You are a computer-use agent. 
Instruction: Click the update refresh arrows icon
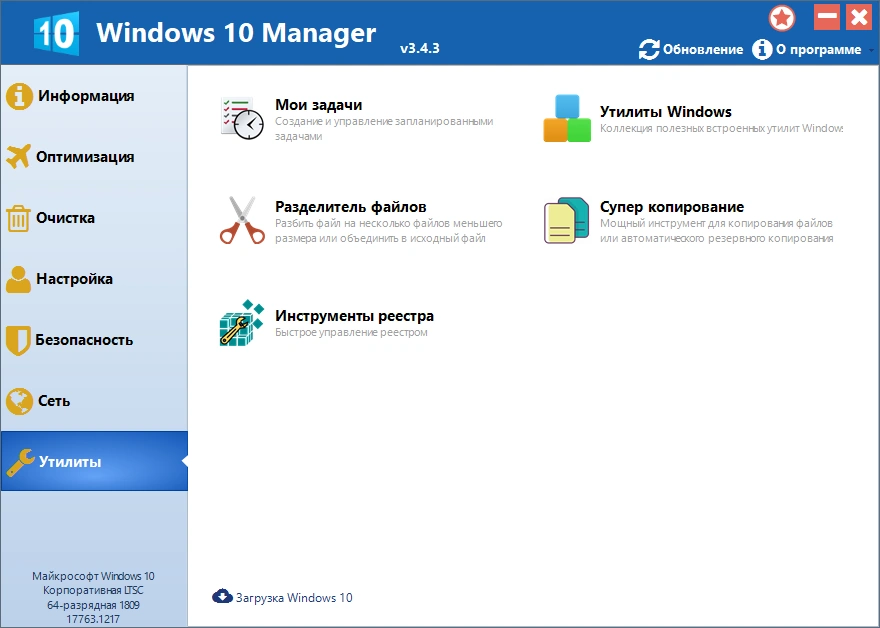[649, 49]
